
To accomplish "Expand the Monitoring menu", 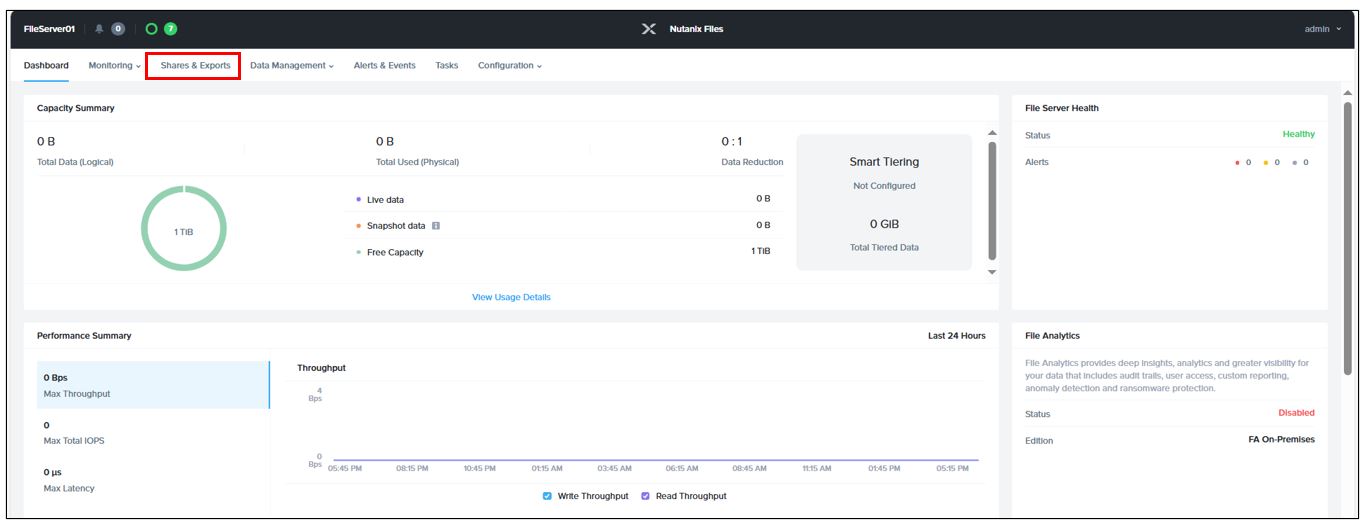I will 114,66.
